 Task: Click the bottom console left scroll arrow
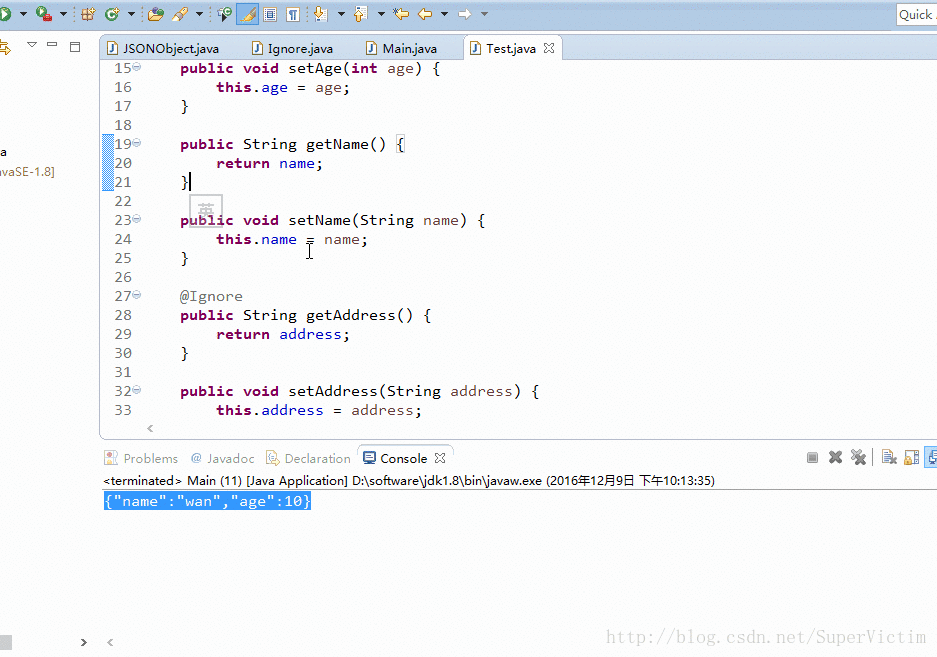(110, 642)
